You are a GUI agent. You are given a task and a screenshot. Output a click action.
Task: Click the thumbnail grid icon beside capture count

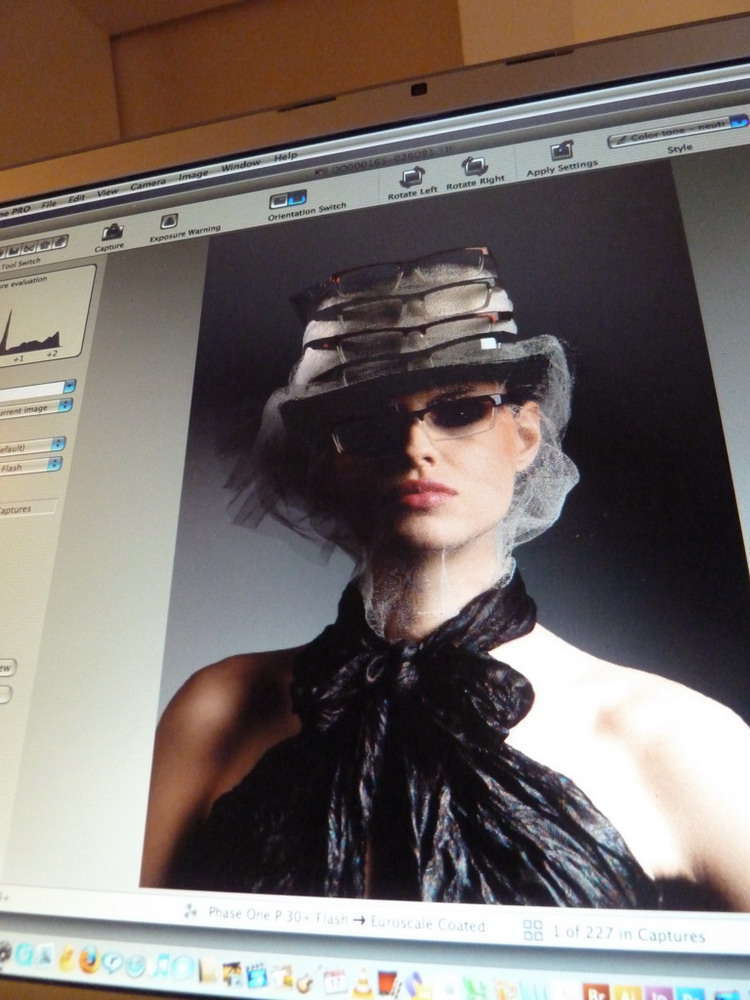point(533,930)
